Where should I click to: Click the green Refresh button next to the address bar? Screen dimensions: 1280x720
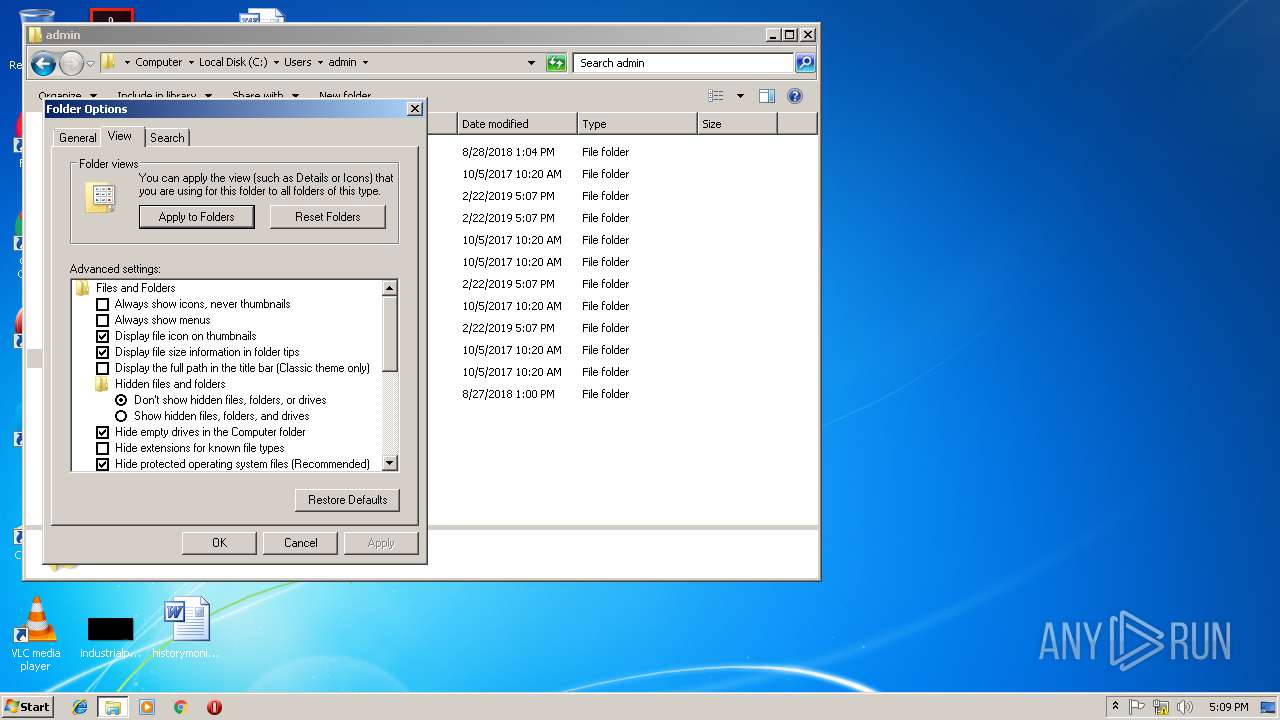[x=556, y=63]
